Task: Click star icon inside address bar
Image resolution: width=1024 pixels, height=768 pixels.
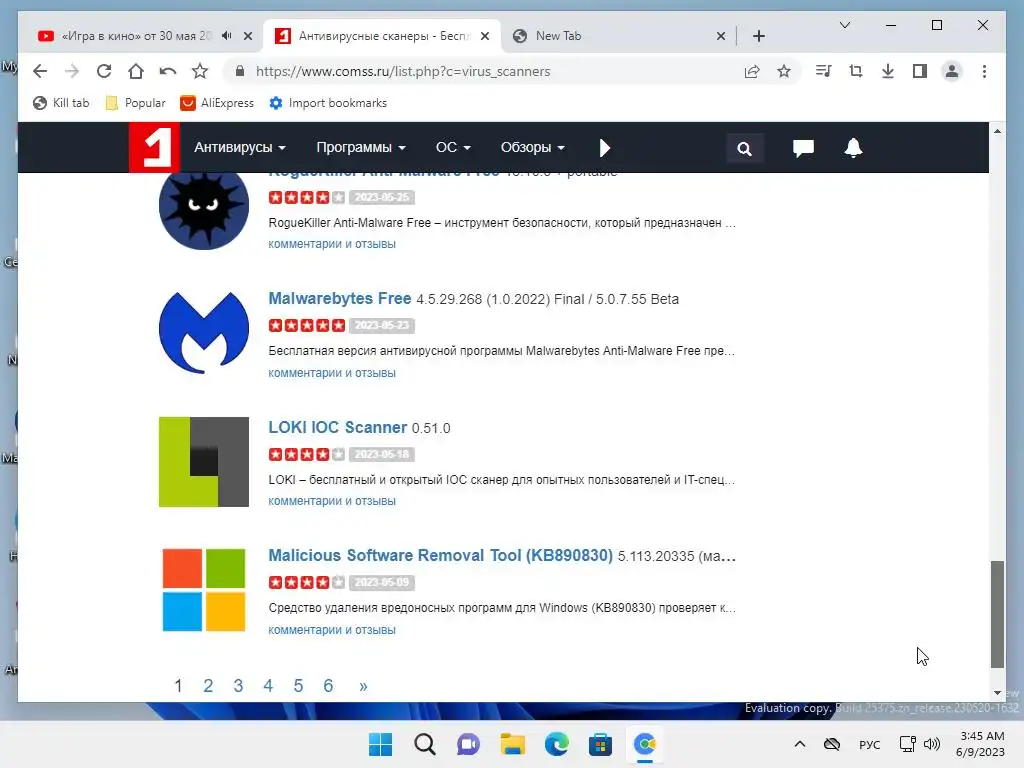Action: [784, 71]
